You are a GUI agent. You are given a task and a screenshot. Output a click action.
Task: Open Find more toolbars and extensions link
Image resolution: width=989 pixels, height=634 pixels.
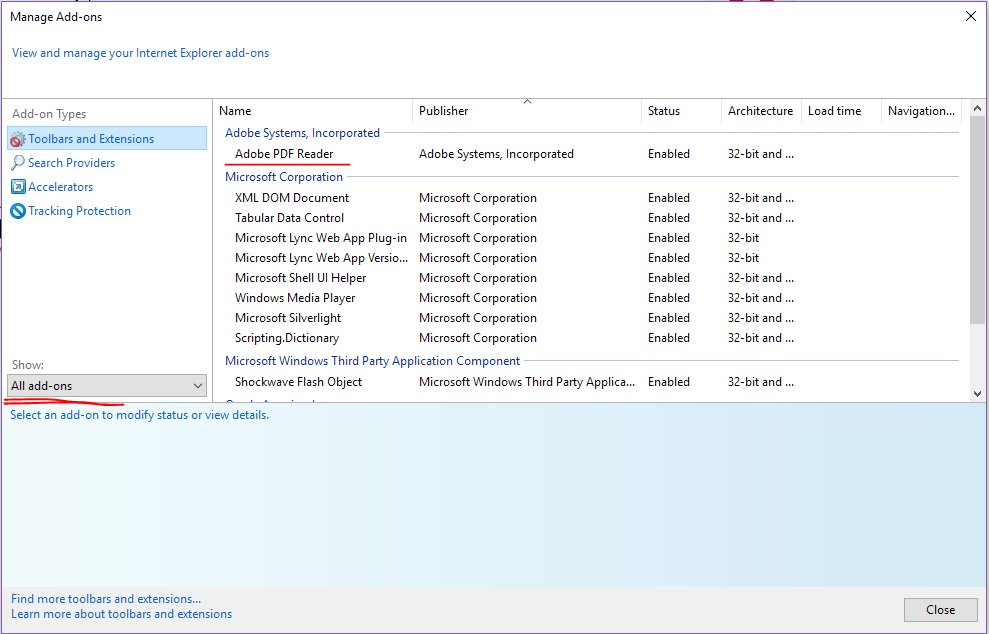106,599
